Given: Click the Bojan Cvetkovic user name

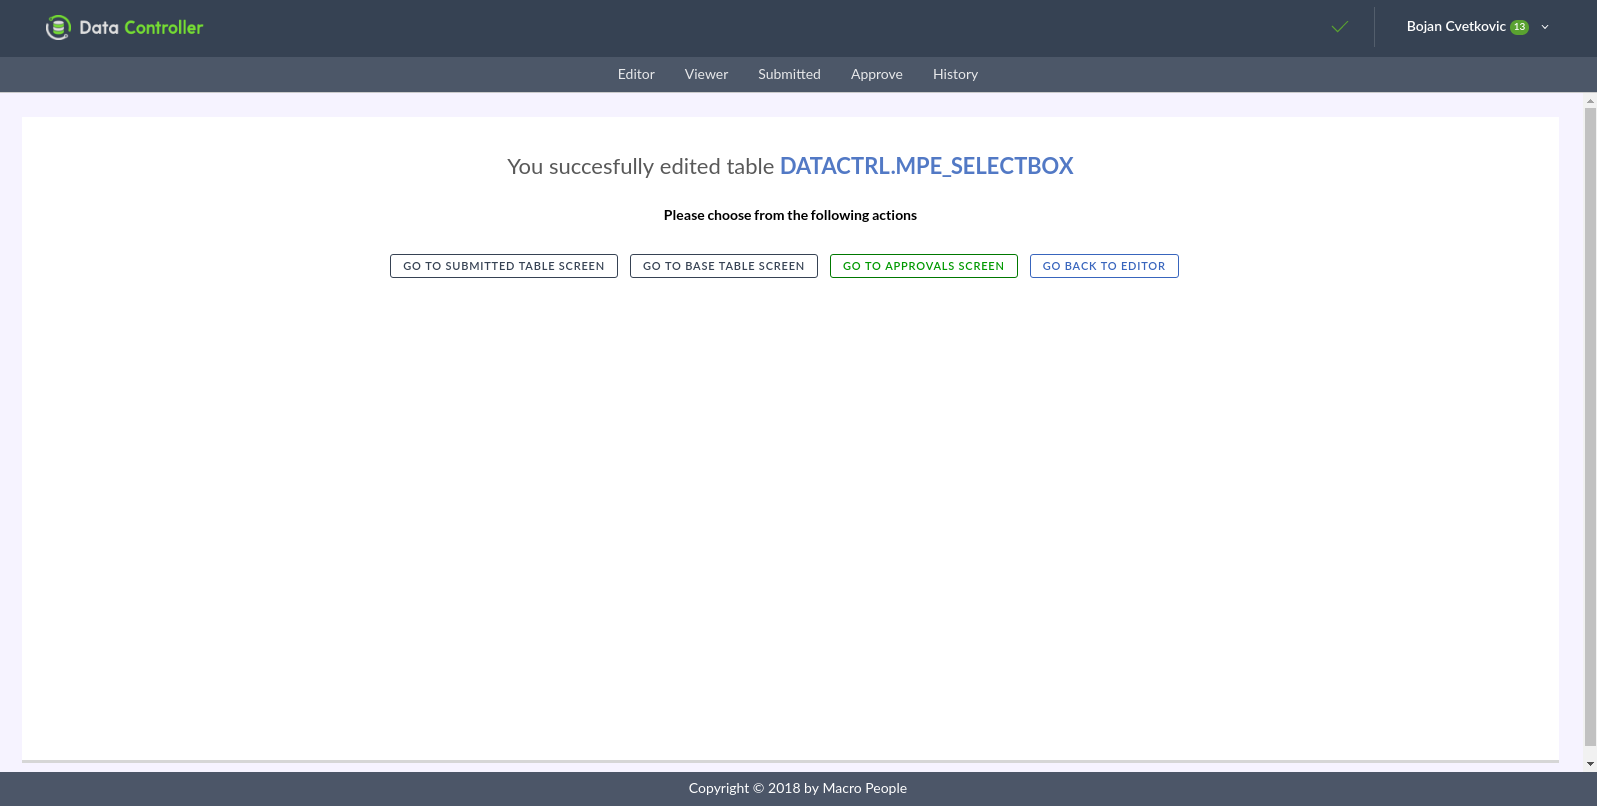Looking at the screenshot, I should 1455,27.
